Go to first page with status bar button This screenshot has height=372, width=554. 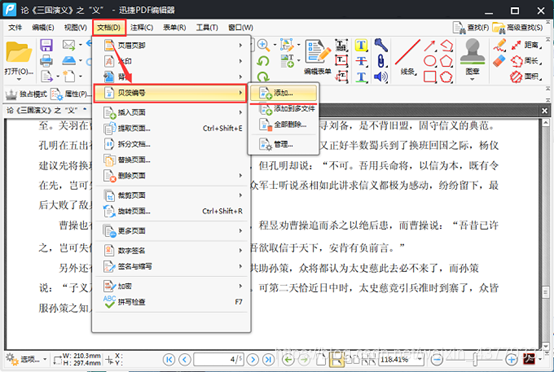[169, 360]
